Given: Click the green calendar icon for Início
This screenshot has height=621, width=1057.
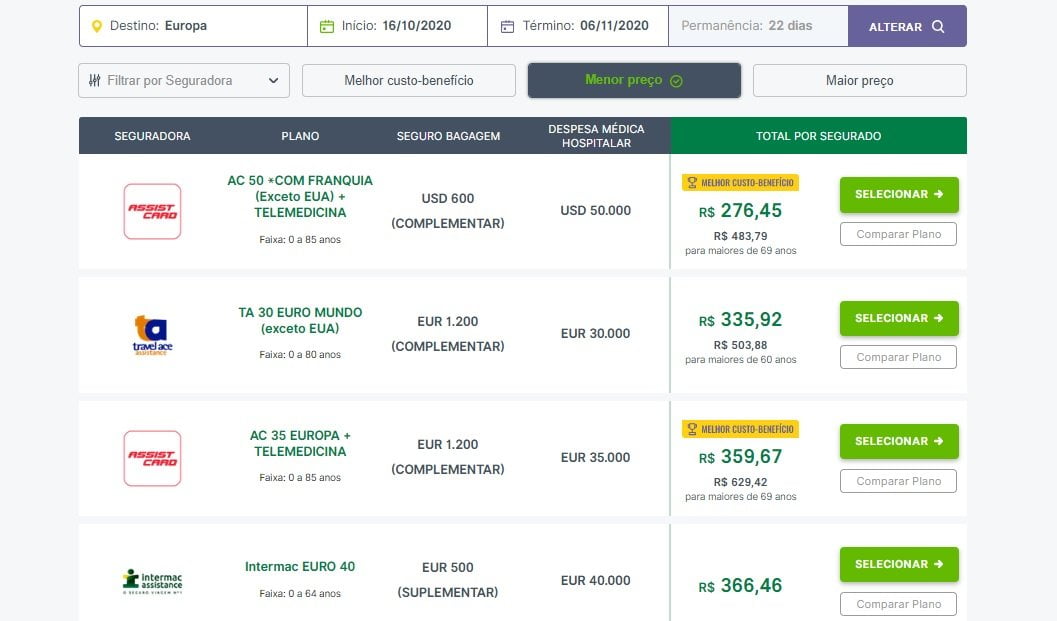Looking at the screenshot, I should coord(327,26).
